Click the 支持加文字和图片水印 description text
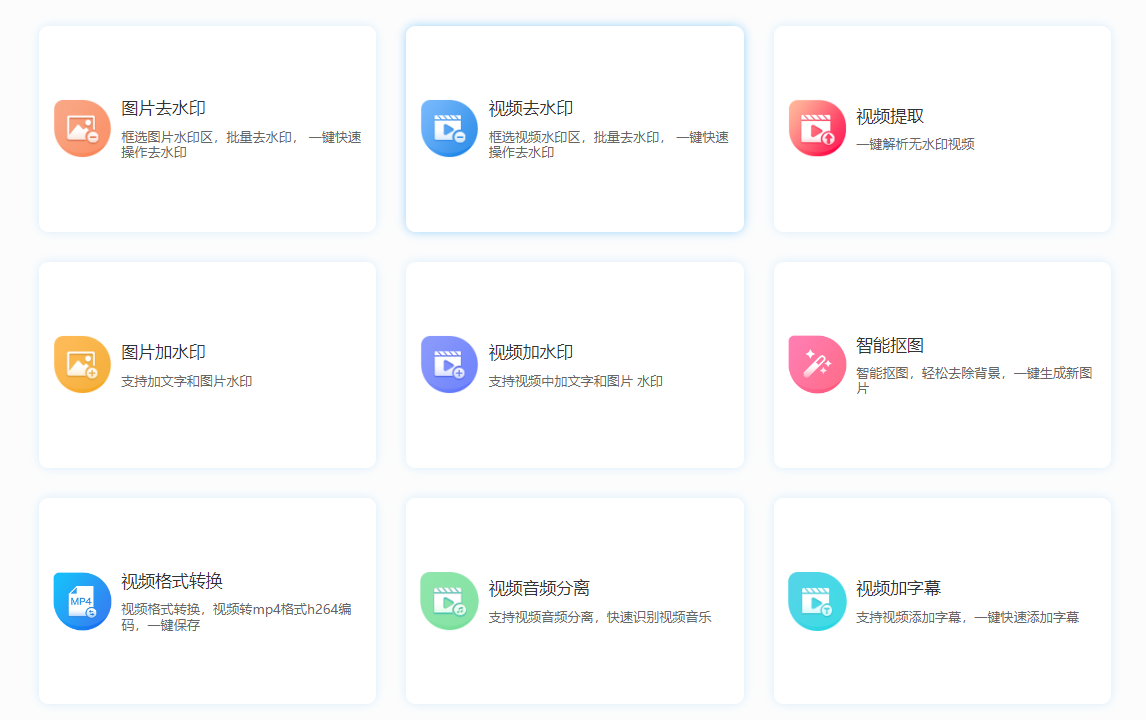The image size is (1146, 720). click(x=187, y=381)
